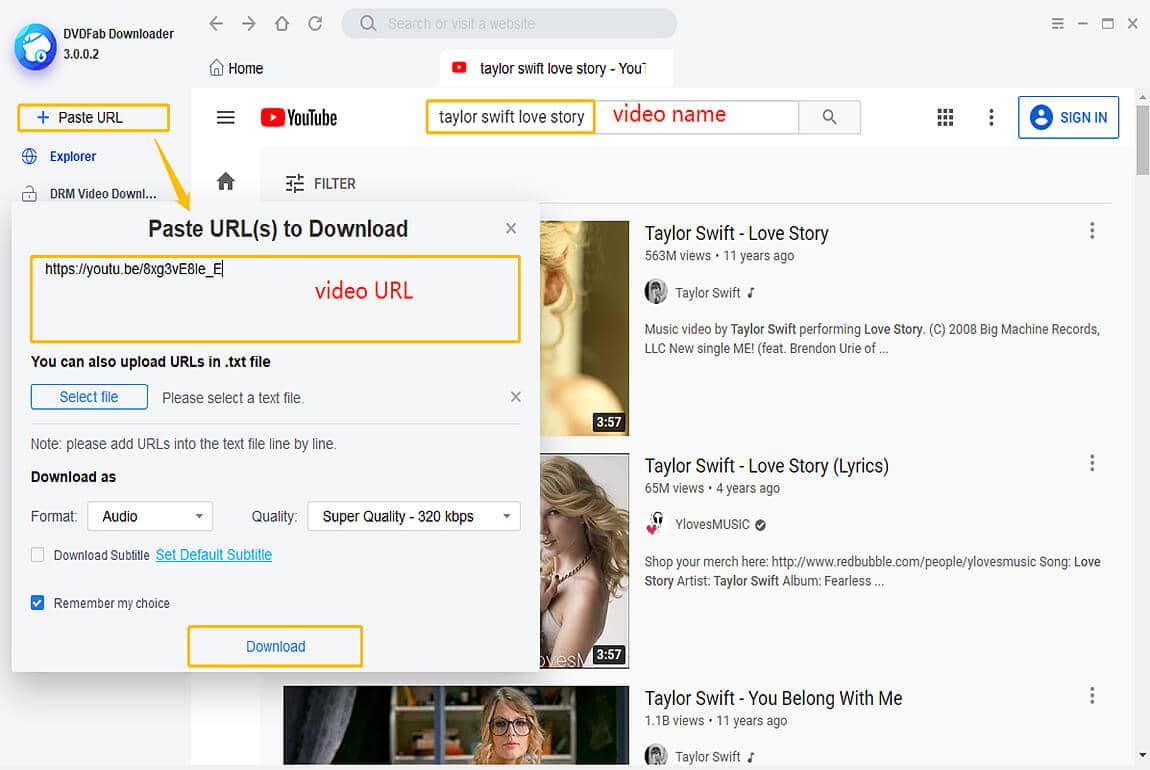Image resolution: width=1150 pixels, height=770 pixels.
Task: Click the Explorer globe icon
Action: click(x=29, y=156)
